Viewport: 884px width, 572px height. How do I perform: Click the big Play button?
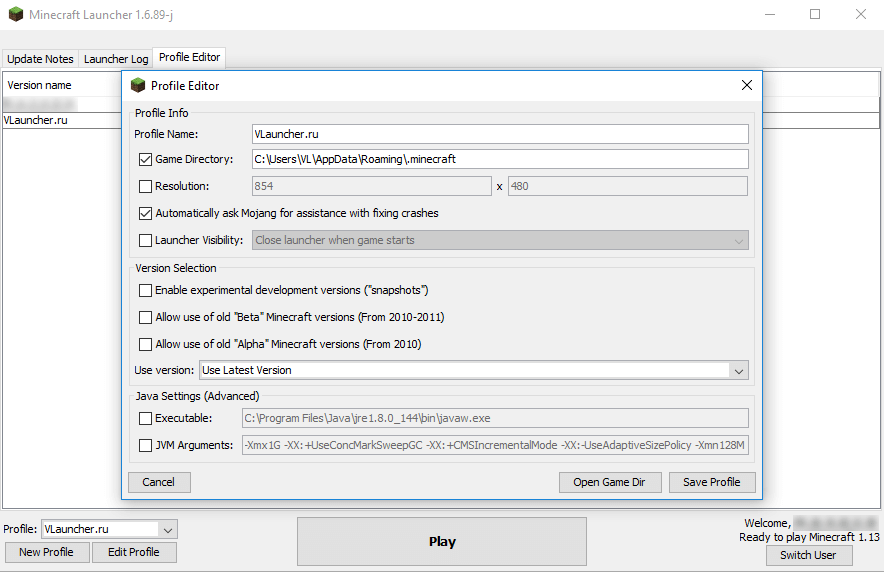click(442, 542)
